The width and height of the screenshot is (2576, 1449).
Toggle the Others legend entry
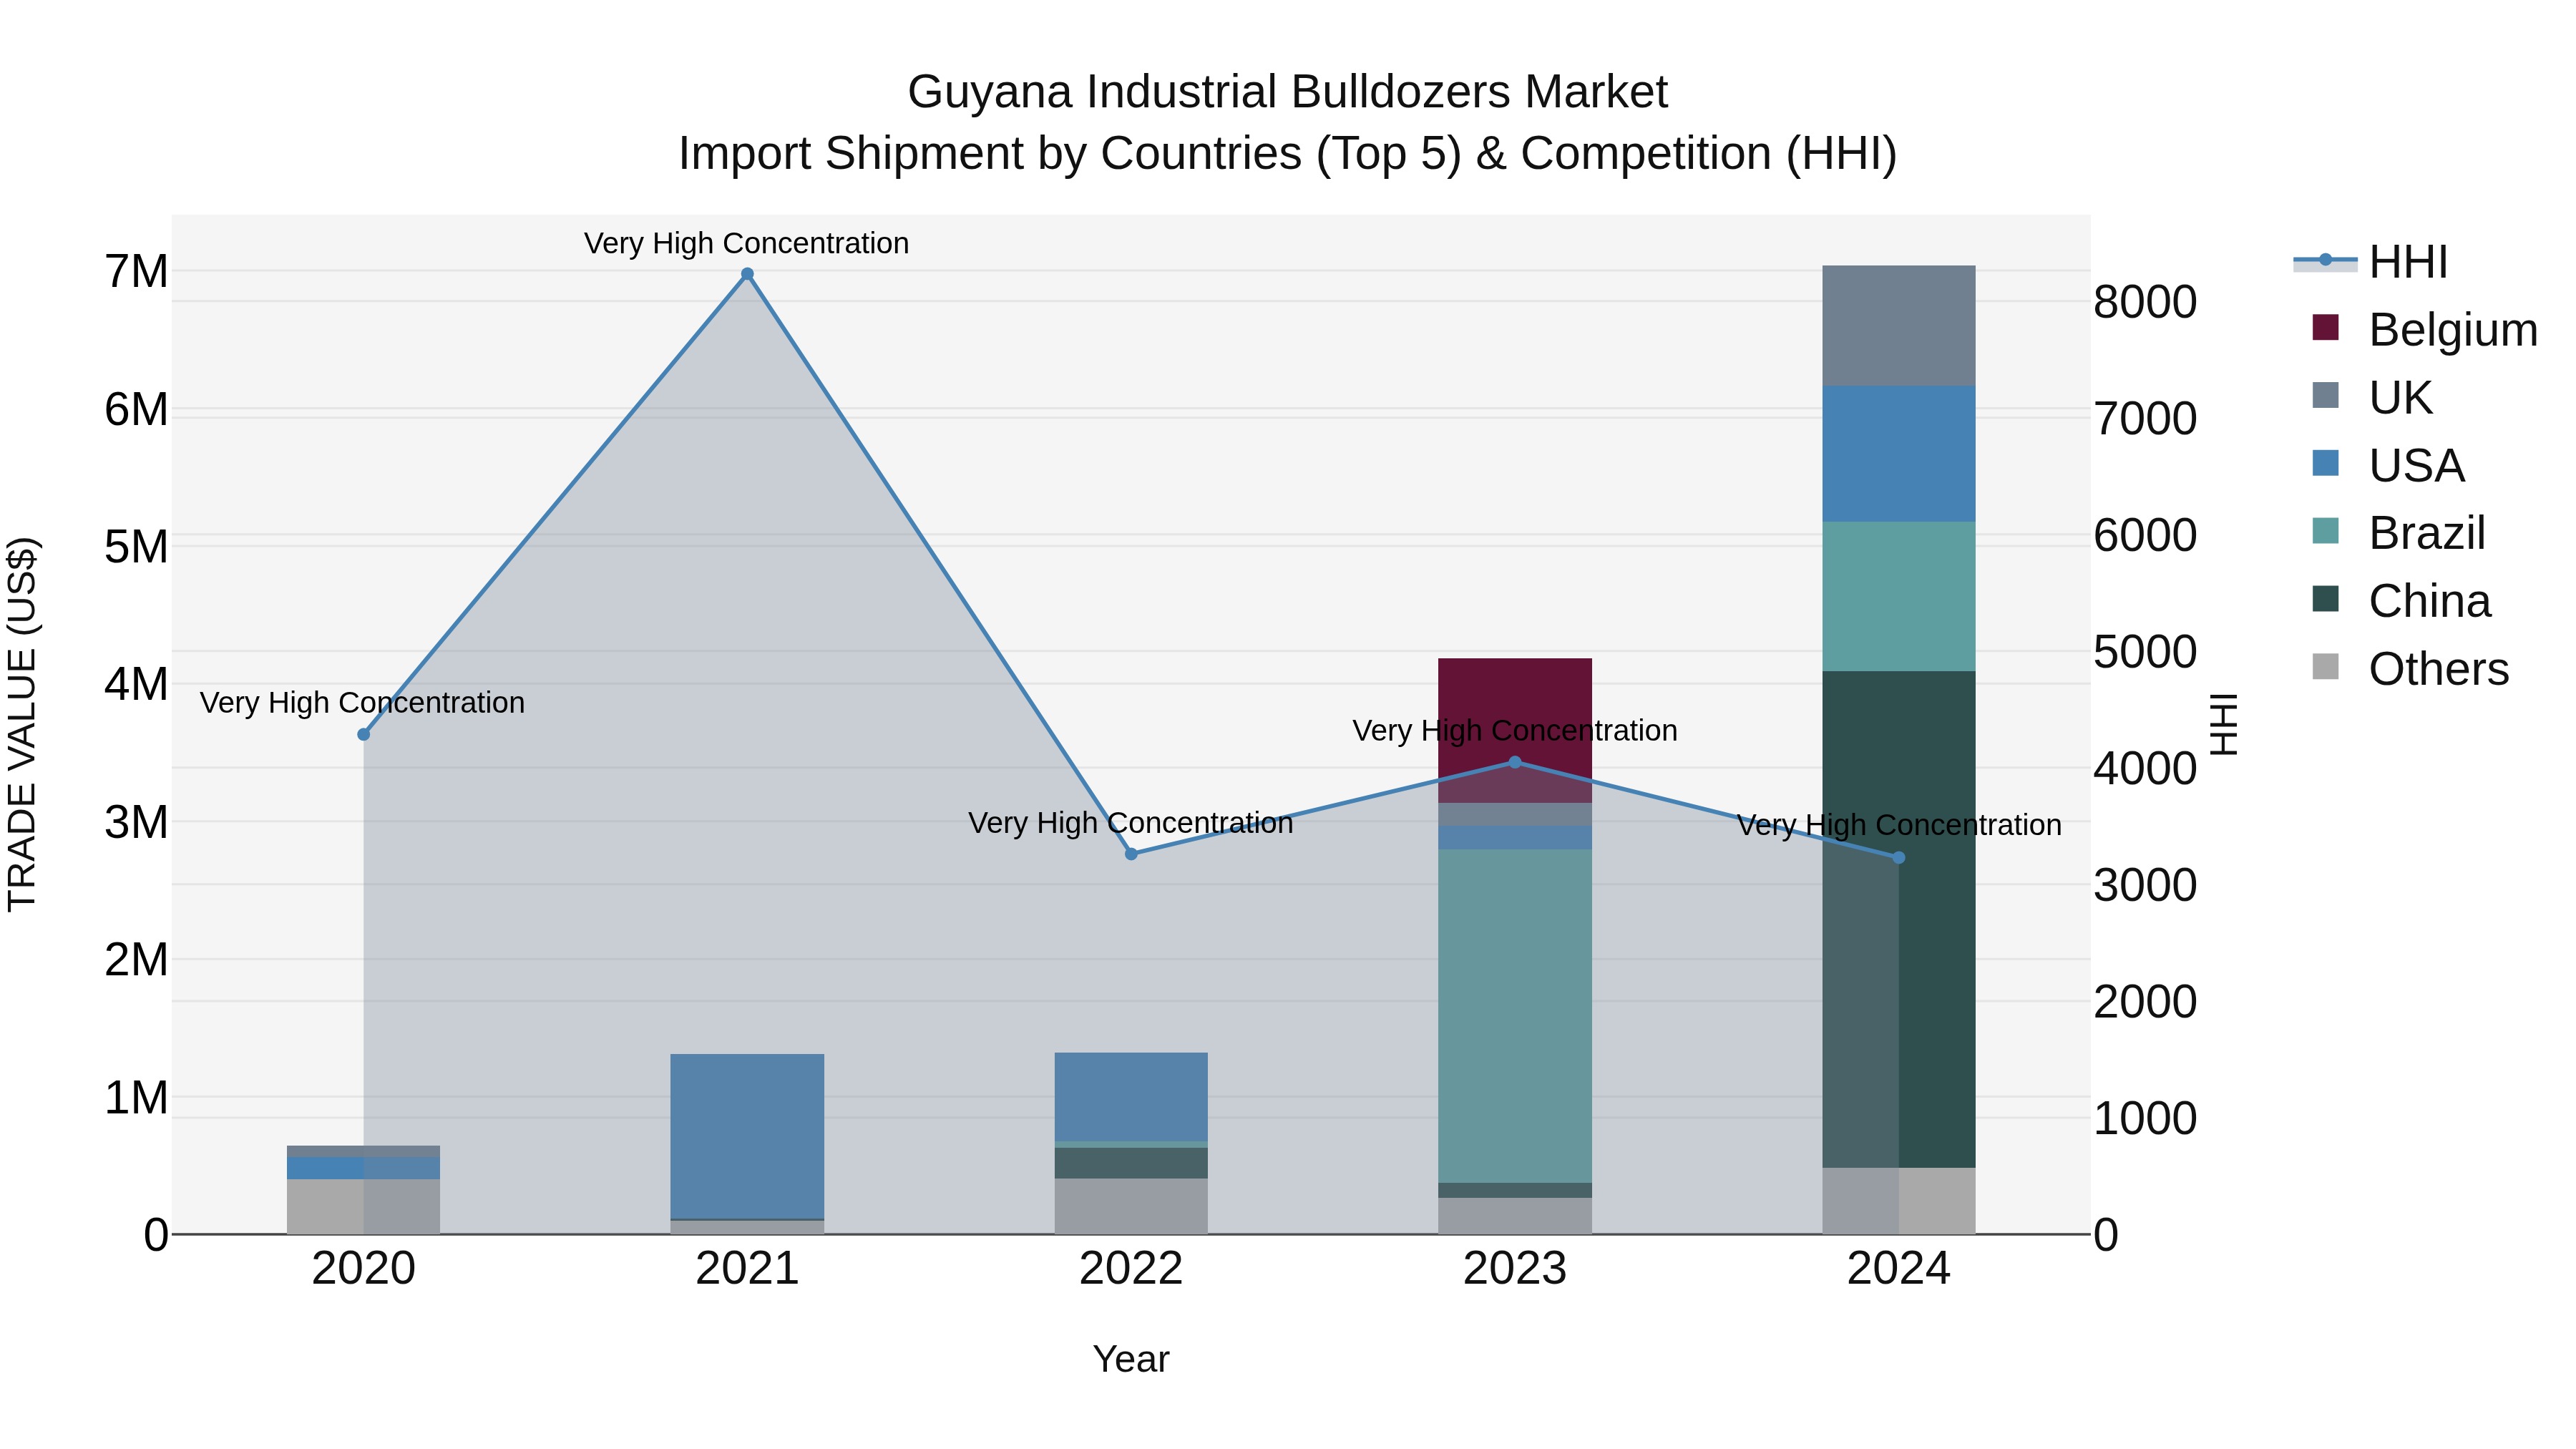coord(2410,668)
